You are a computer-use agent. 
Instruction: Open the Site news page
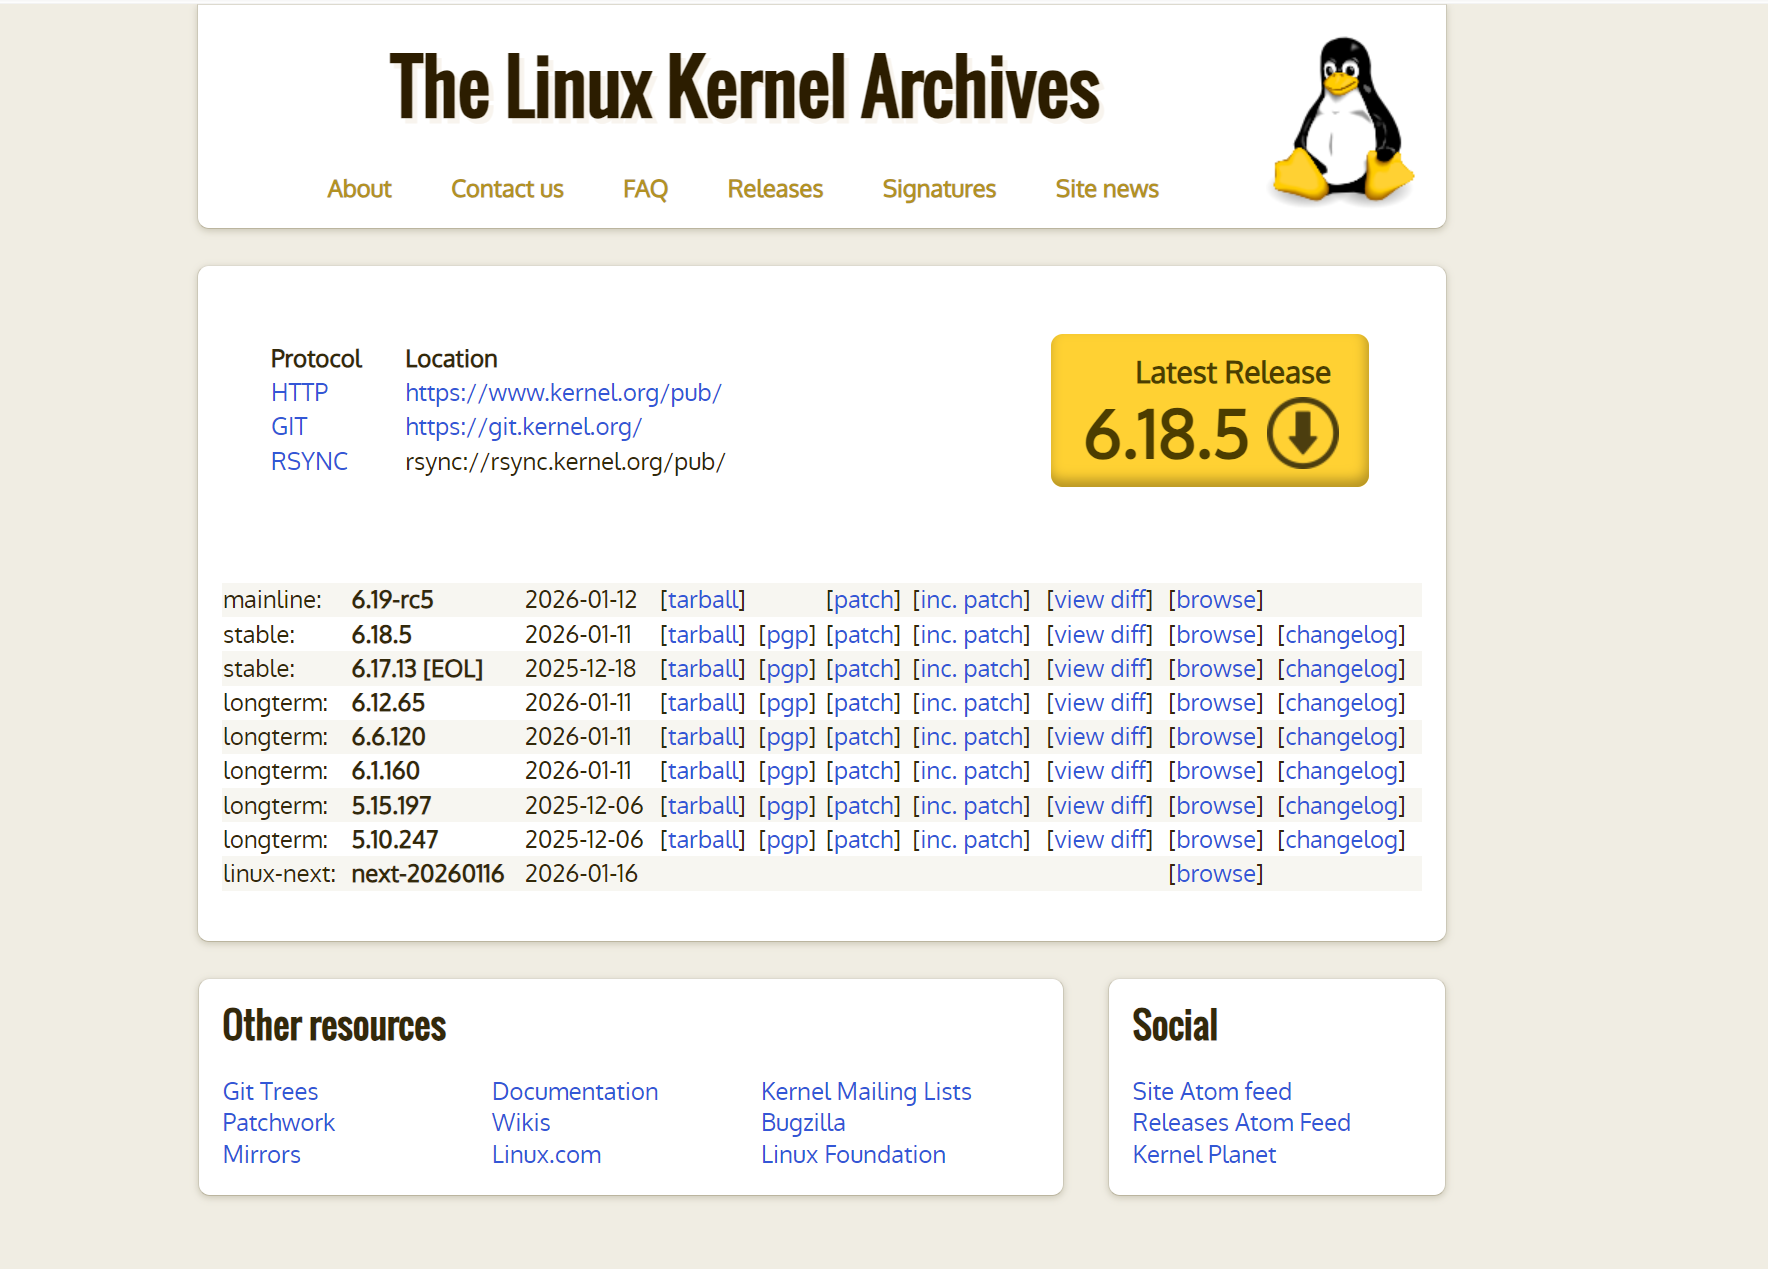point(1106,189)
